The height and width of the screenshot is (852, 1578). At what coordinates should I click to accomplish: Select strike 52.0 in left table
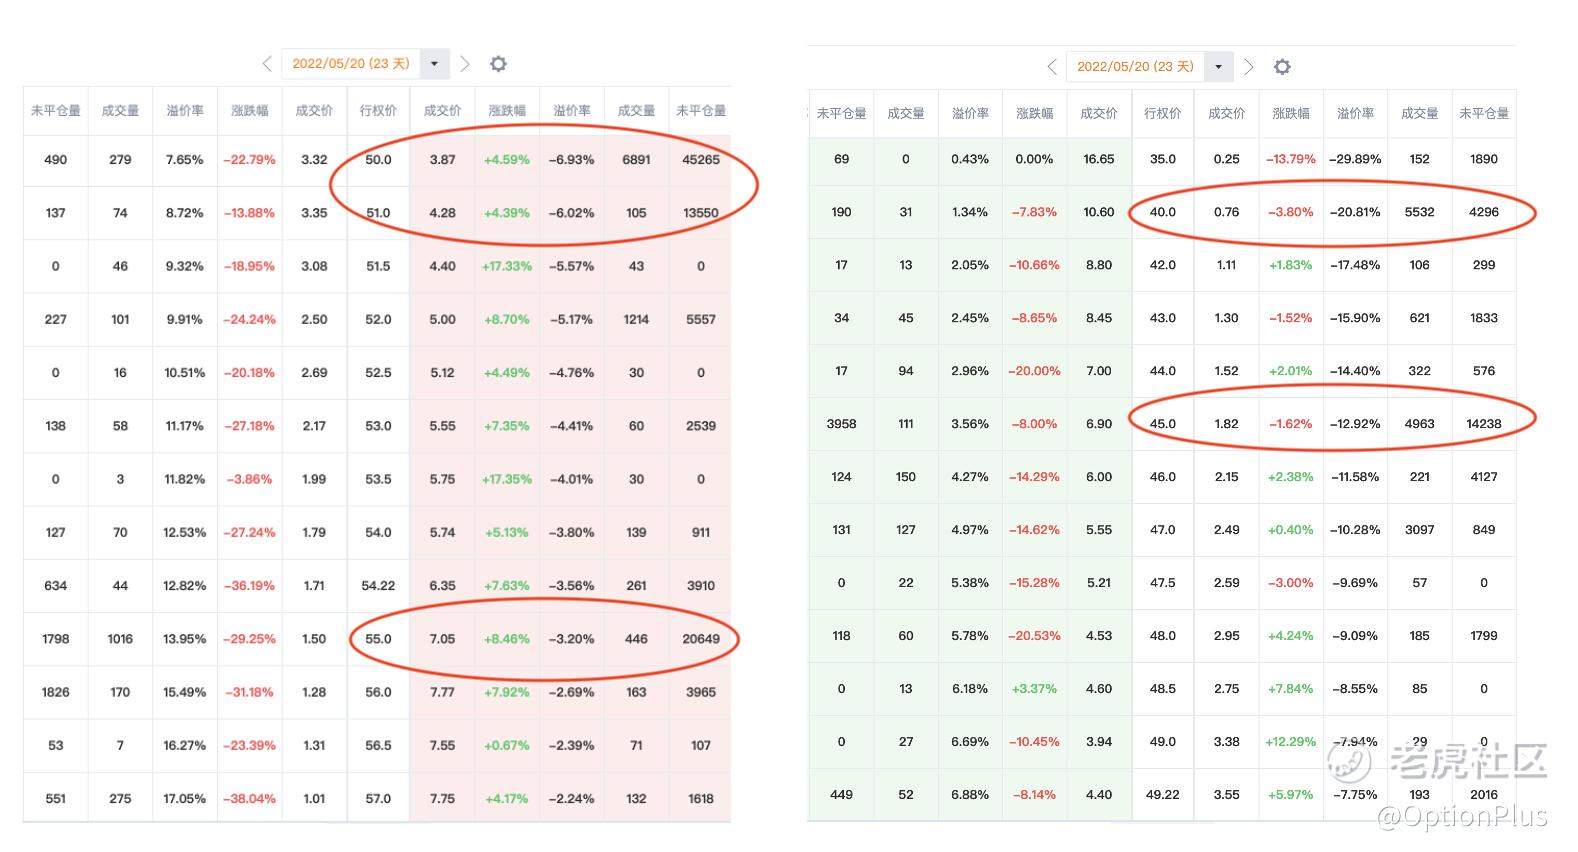(378, 319)
